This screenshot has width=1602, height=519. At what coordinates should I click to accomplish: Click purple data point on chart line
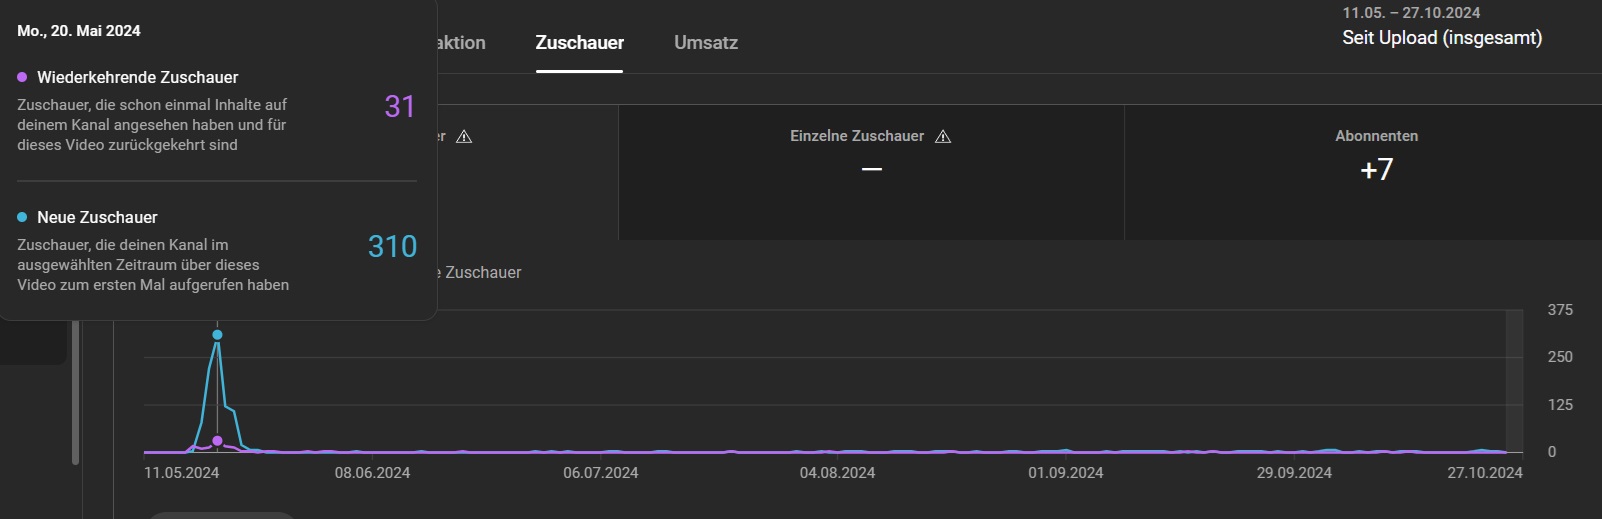point(217,441)
